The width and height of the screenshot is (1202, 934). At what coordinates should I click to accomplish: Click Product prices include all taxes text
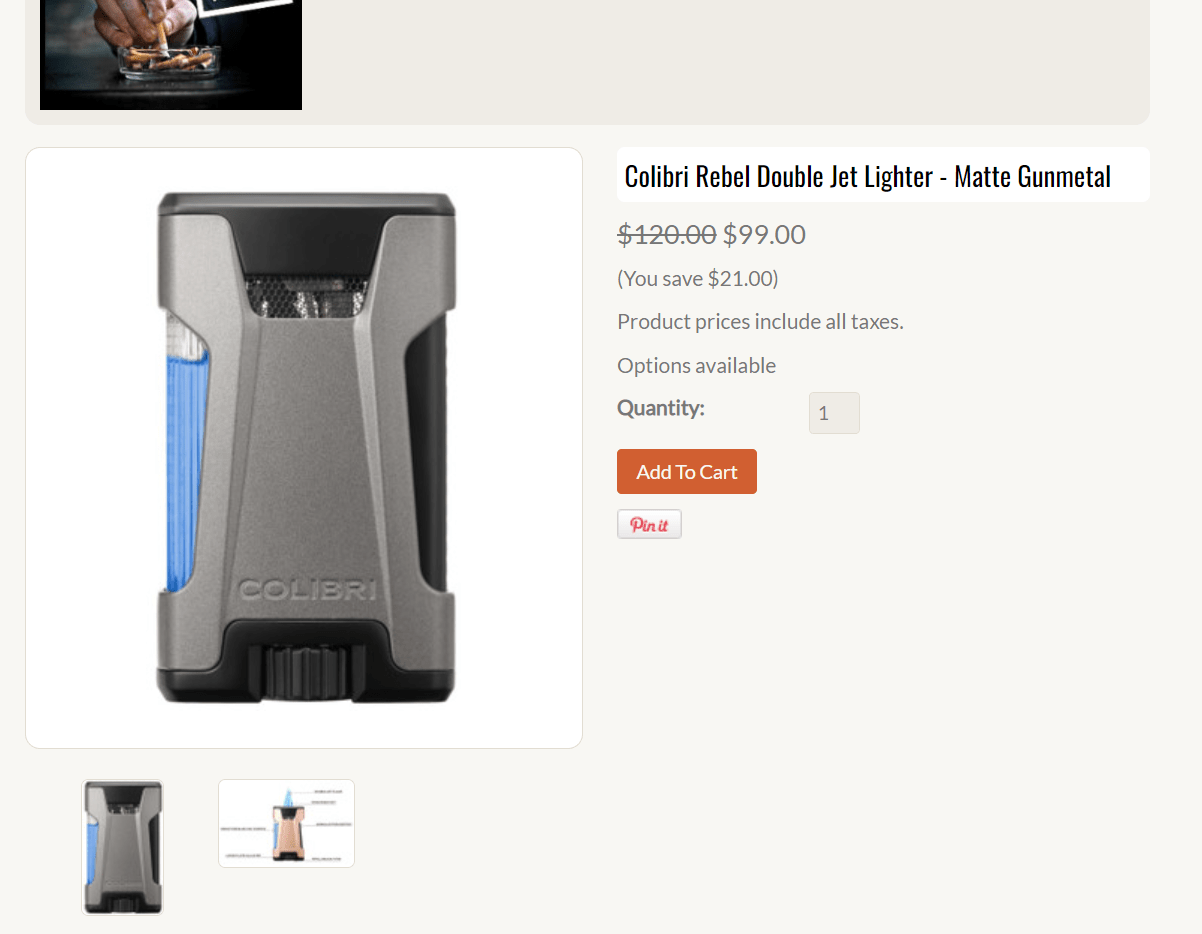click(x=760, y=321)
